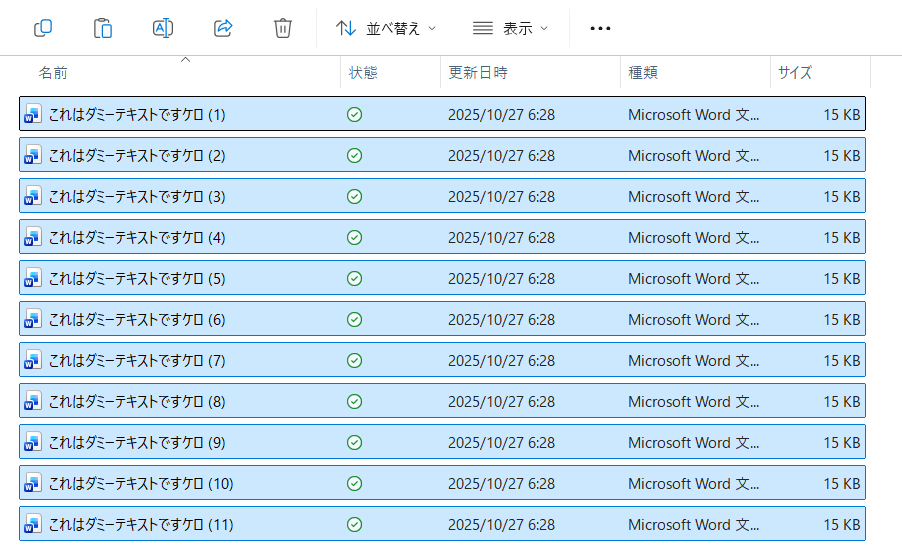Open the three-dots more options menu
Image resolution: width=902 pixels, height=555 pixels.
click(x=600, y=28)
